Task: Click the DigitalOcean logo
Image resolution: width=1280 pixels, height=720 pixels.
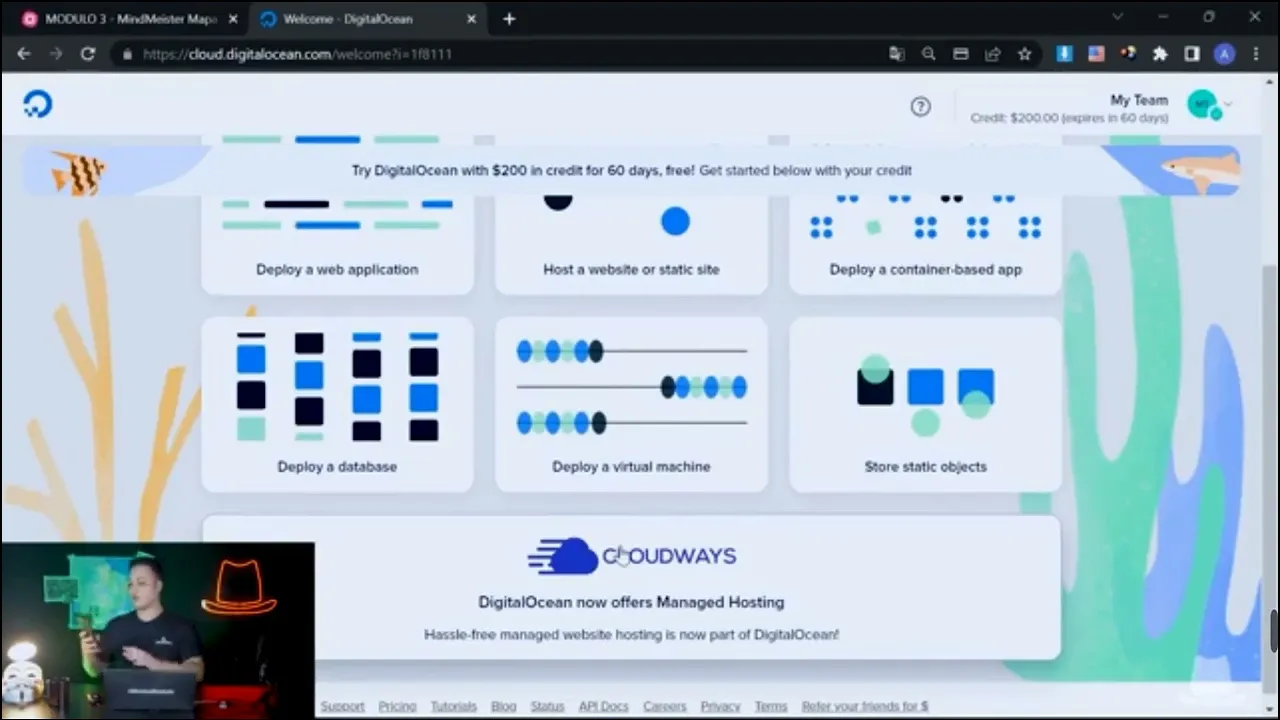Action: click(x=38, y=104)
